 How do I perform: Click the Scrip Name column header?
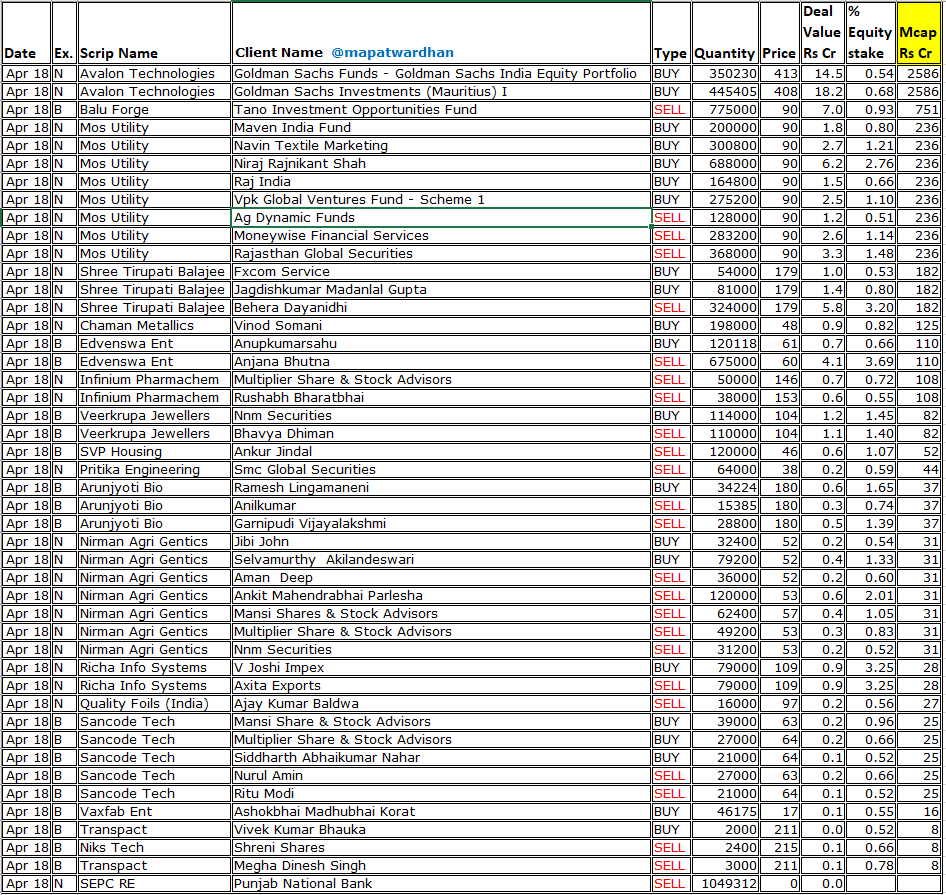[x=154, y=33]
